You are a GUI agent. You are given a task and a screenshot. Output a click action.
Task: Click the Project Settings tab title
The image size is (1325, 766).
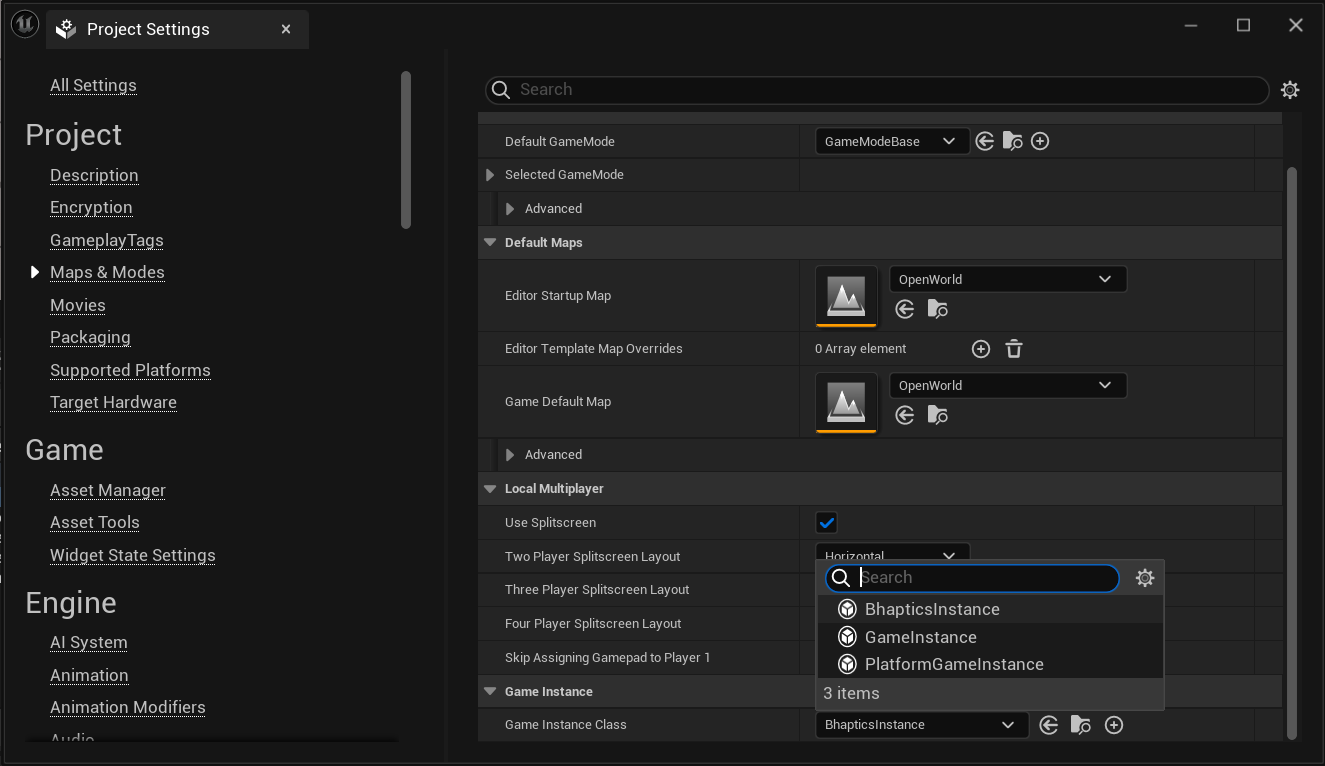tap(148, 29)
